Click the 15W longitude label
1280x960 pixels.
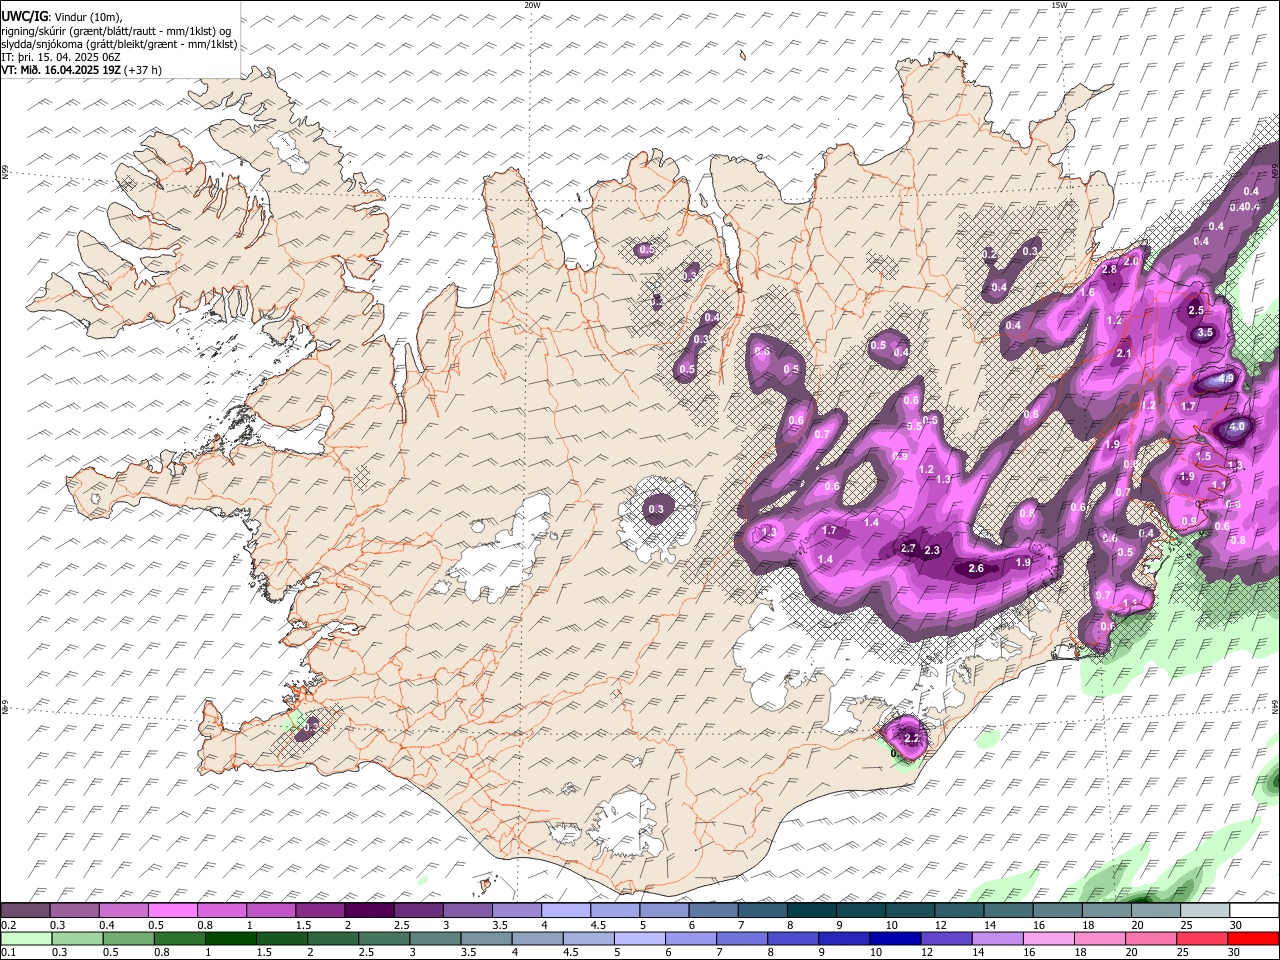click(x=1059, y=5)
